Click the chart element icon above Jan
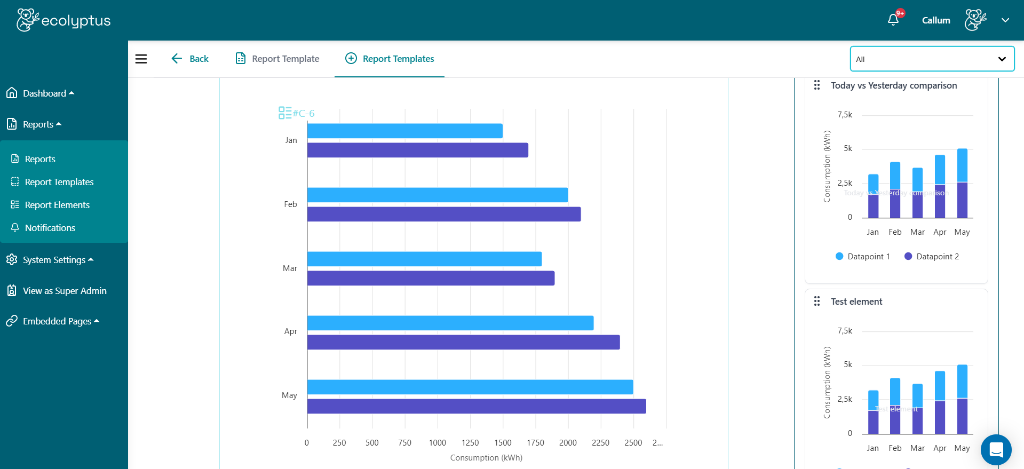The width and height of the screenshot is (1024, 469). (285, 113)
